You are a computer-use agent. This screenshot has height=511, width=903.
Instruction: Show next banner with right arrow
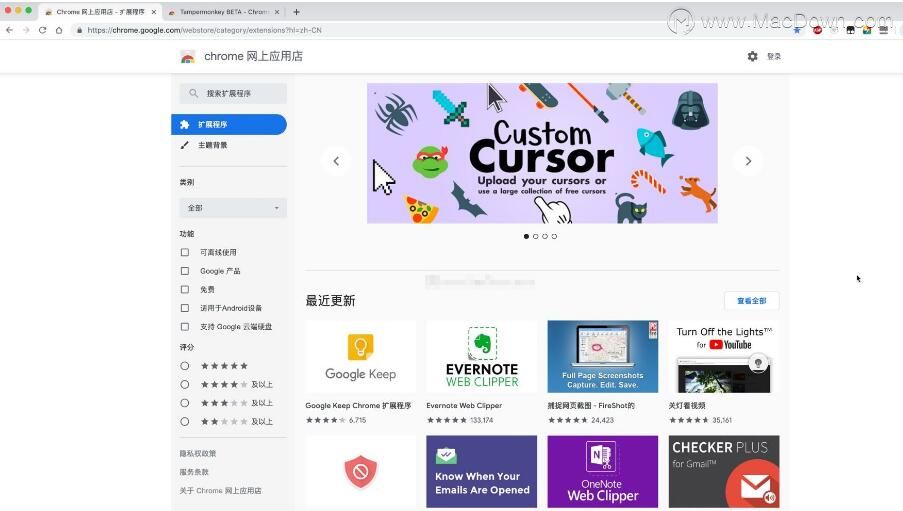pos(748,161)
